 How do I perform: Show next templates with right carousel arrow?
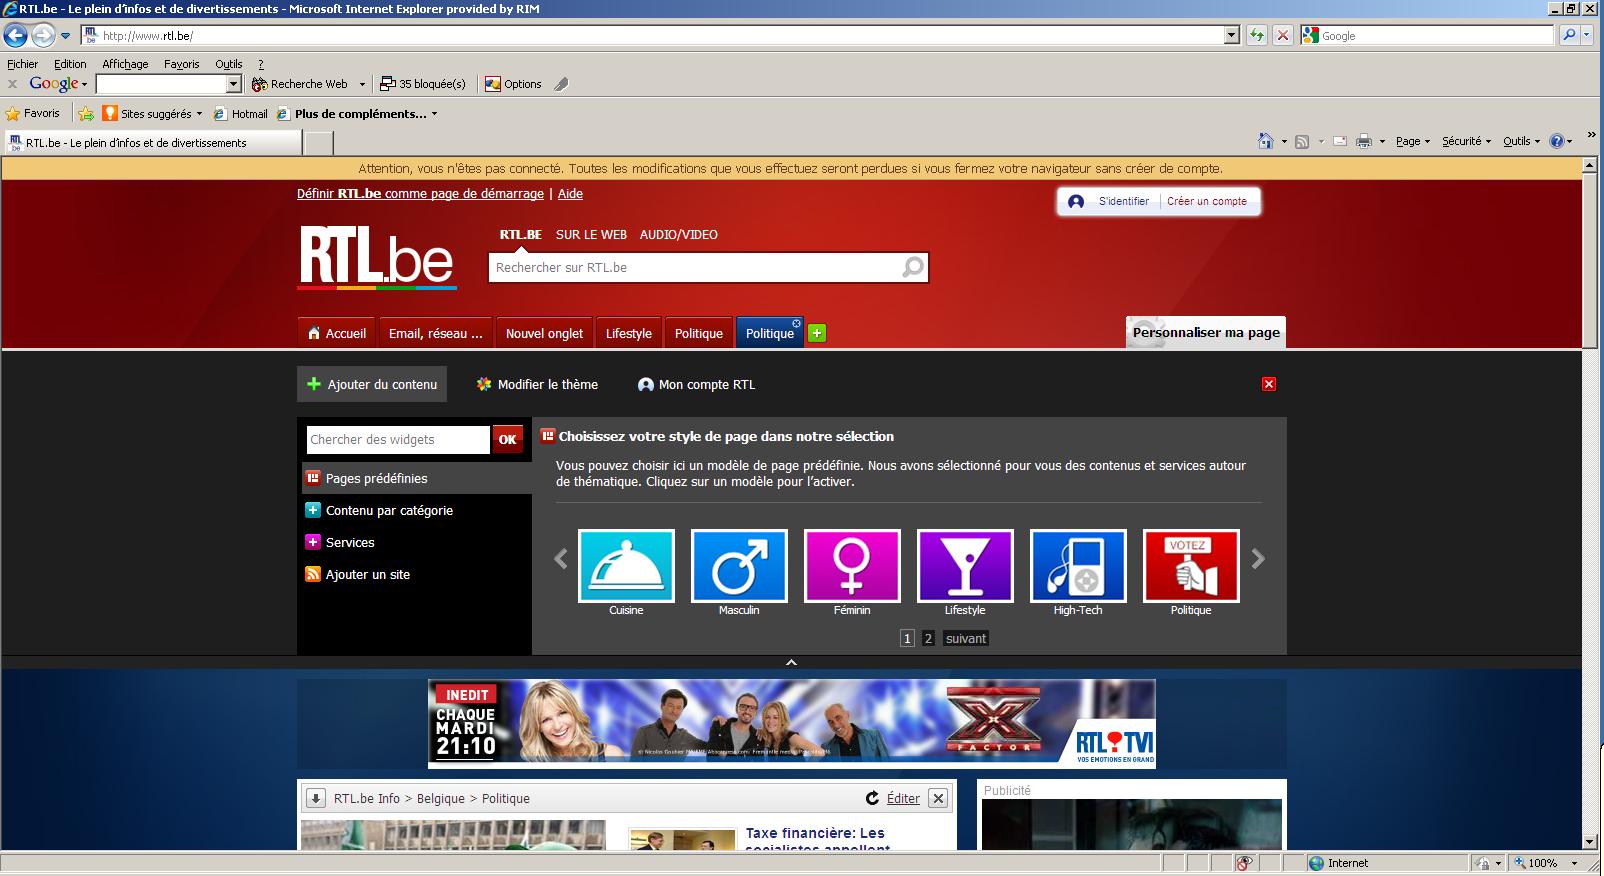tap(1258, 559)
